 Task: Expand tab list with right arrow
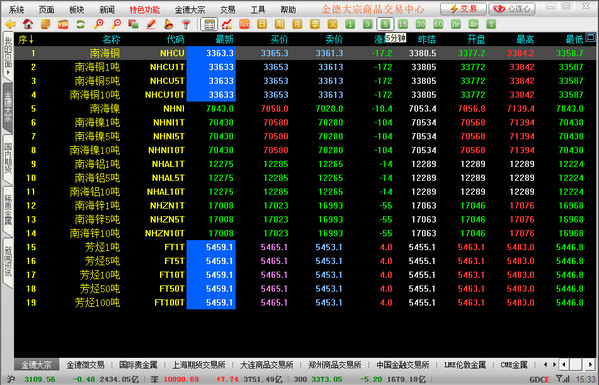(554, 364)
